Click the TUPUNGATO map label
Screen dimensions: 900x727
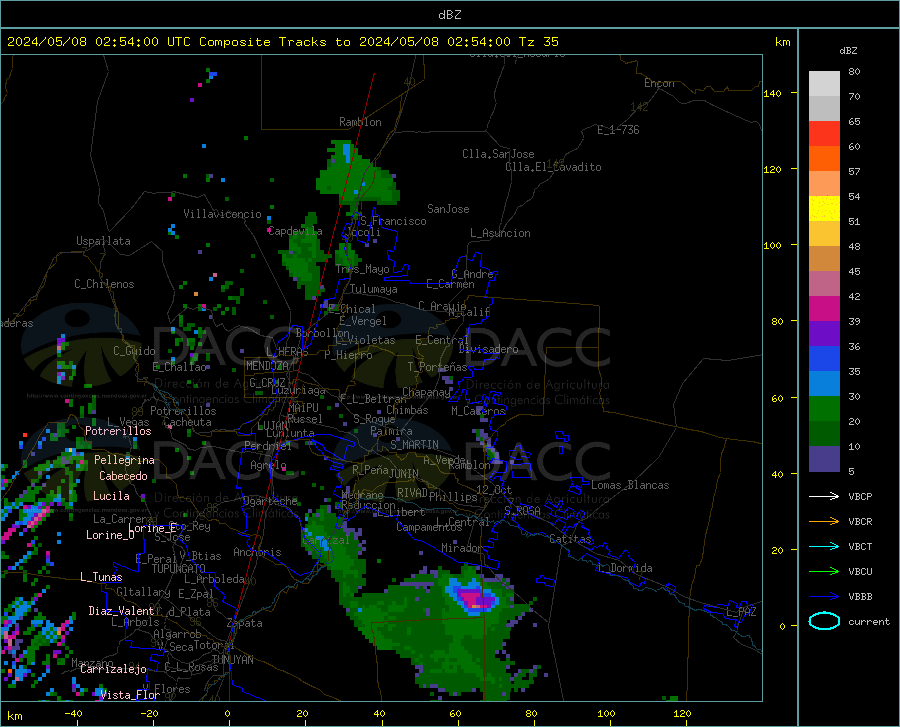(x=179, y=569)
